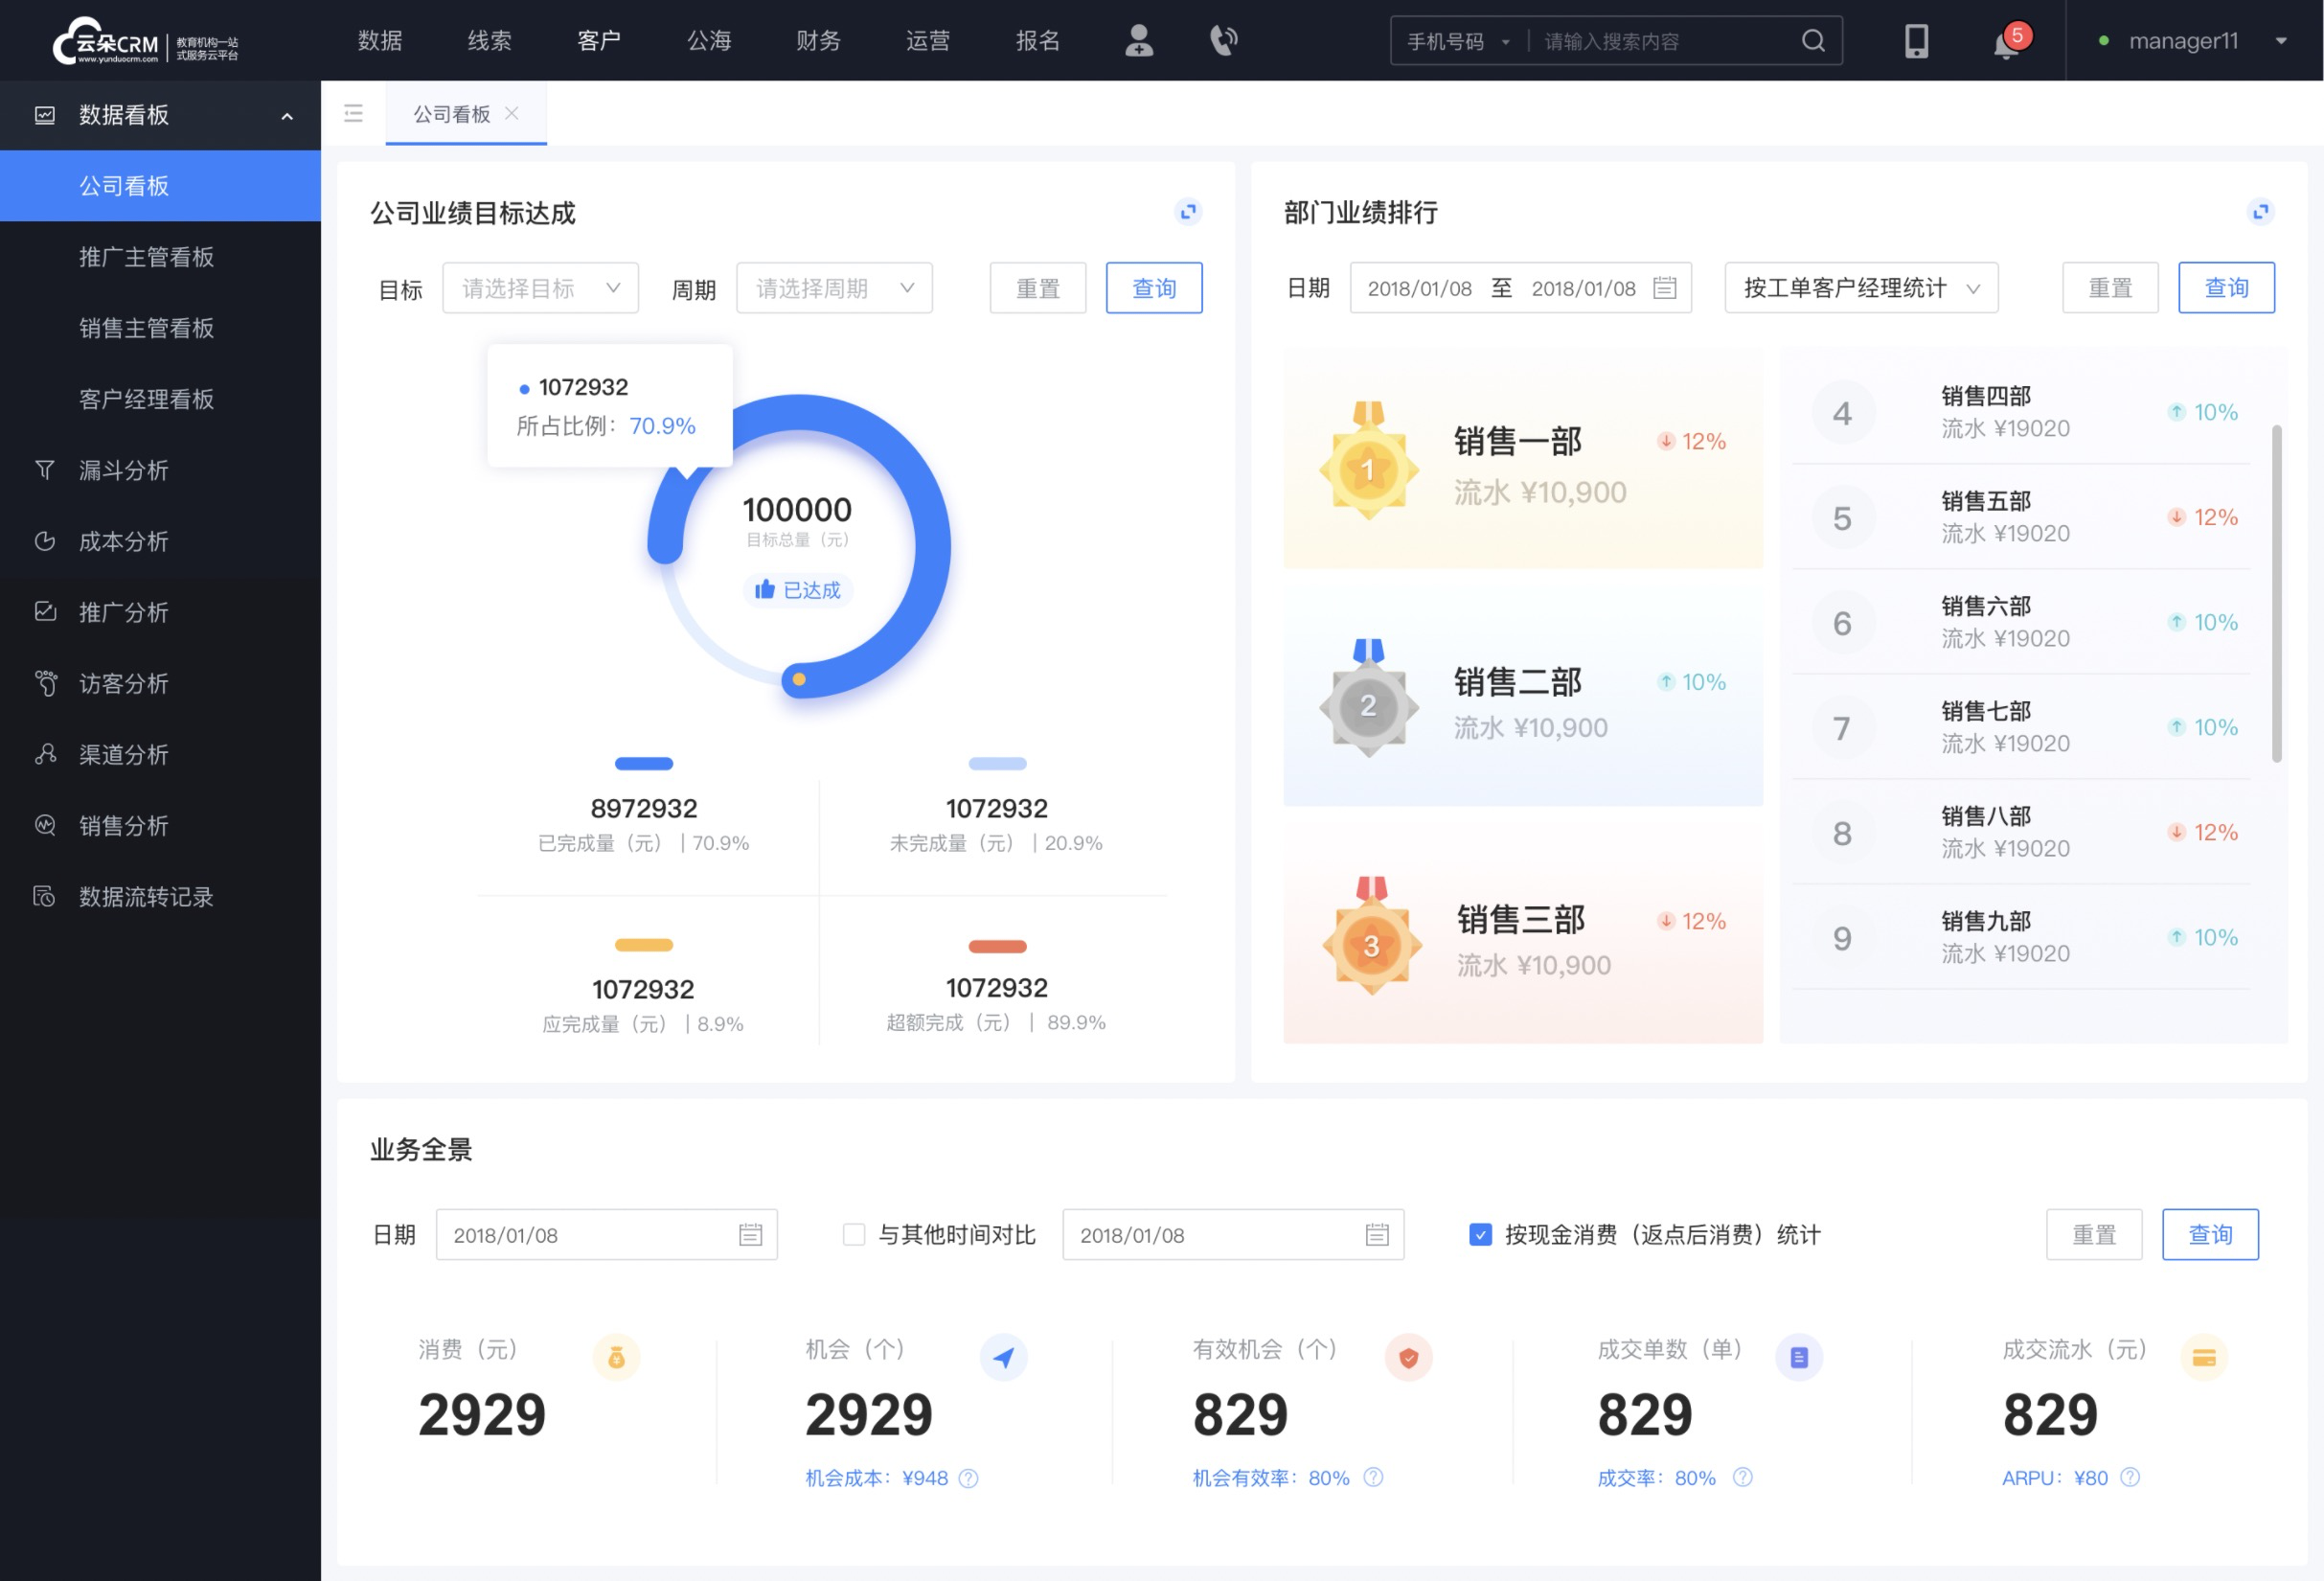This screenshot has height=1581, width=2324.
Task: Open the 目标 target dropdown selector
Action: pyautogui.click(x=539, y=287)
